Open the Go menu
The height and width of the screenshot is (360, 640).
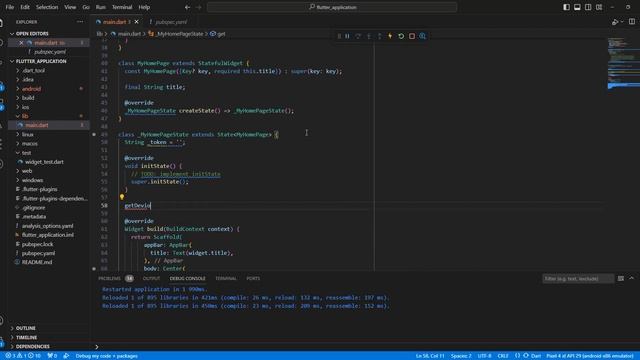[86, 7]
